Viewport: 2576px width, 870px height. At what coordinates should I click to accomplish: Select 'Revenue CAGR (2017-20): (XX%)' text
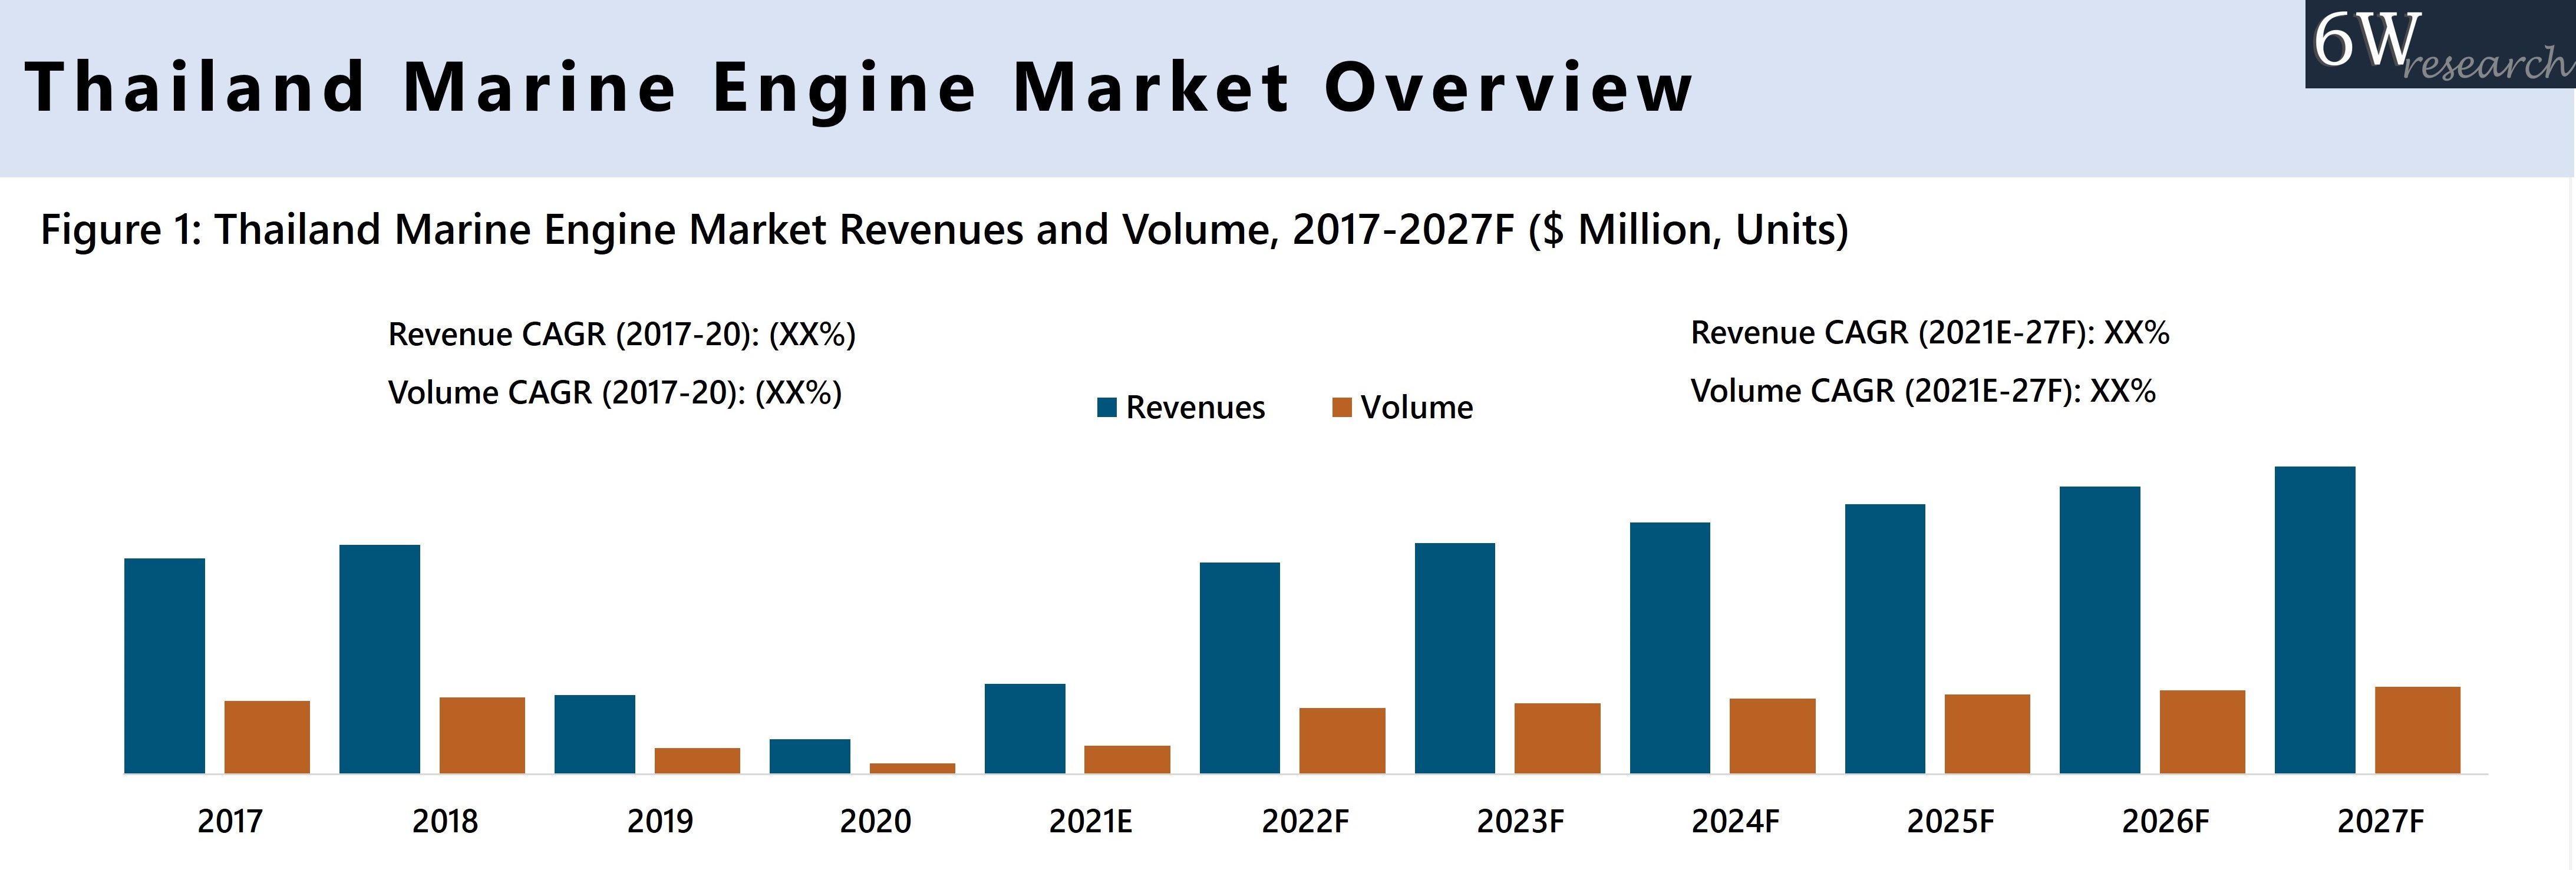622,334
